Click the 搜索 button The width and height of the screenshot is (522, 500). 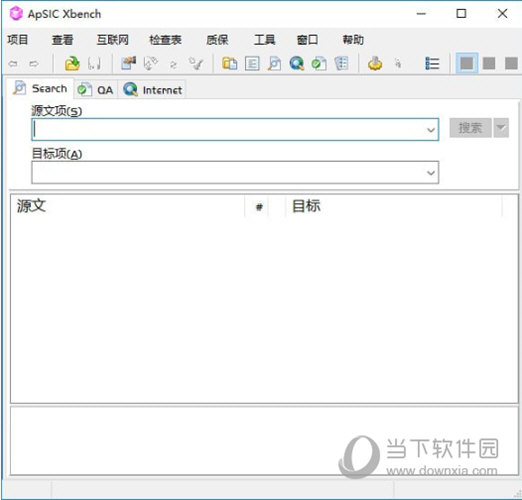point(470,128)
